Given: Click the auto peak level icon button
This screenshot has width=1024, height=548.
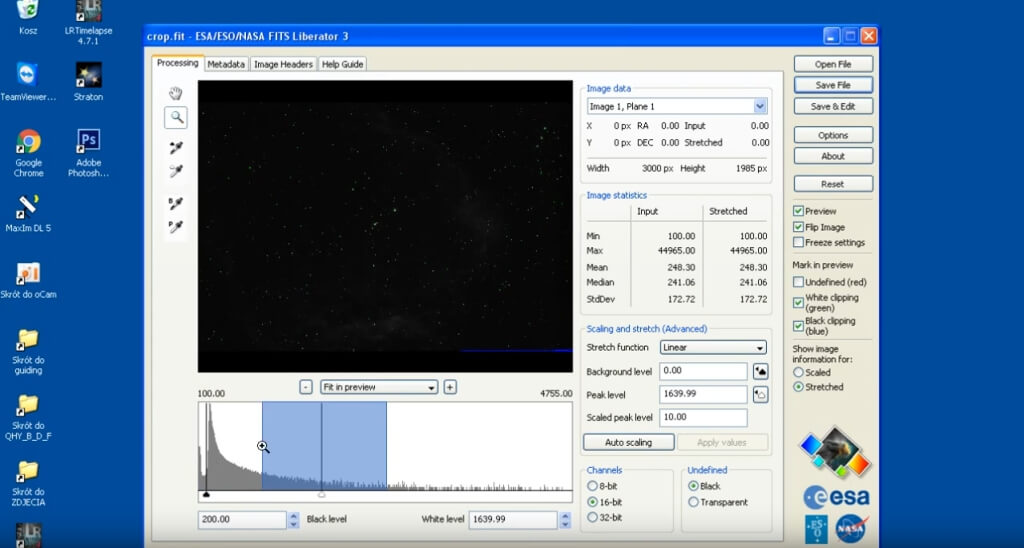Looking at the screenshot, I should click(x=760, y=395).
